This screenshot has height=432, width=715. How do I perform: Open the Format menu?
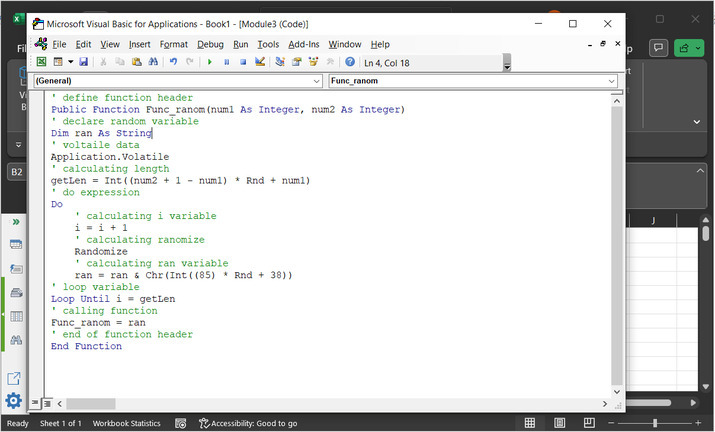[x=174, y=44]
